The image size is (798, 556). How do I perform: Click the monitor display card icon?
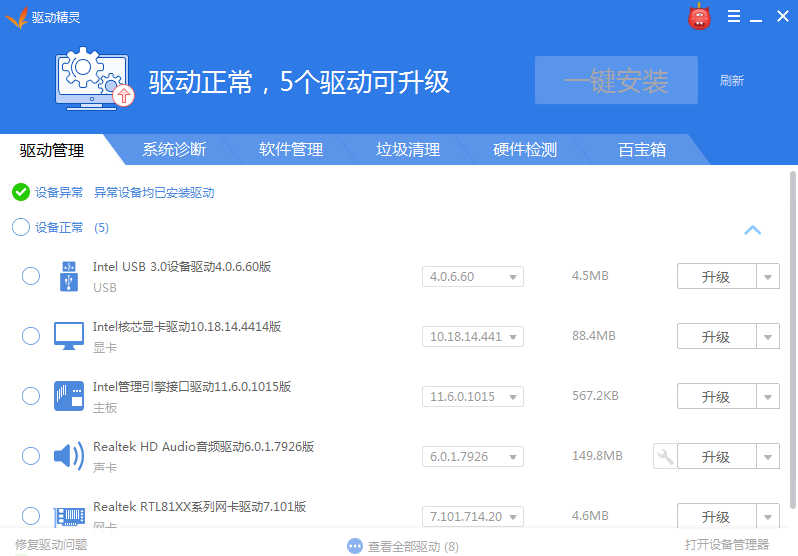69,336
